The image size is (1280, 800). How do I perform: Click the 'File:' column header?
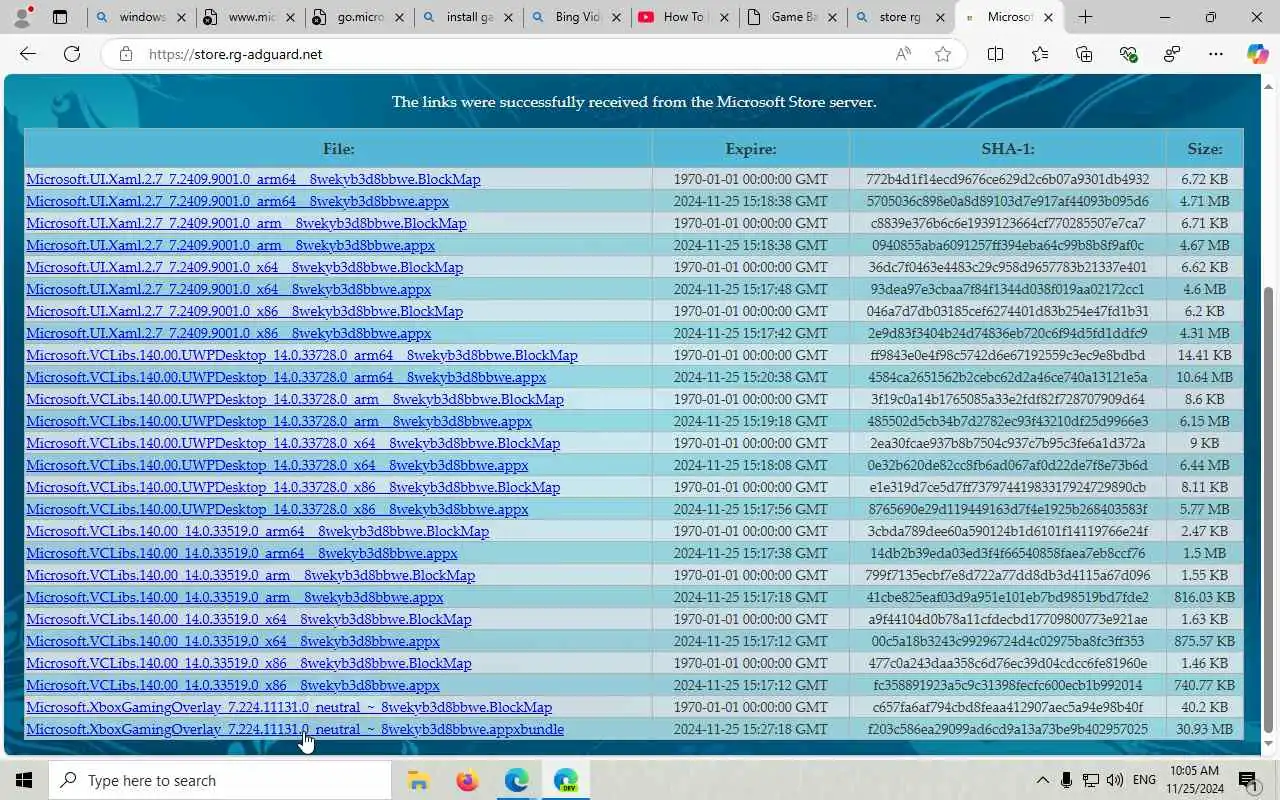[x=338, y=148]
